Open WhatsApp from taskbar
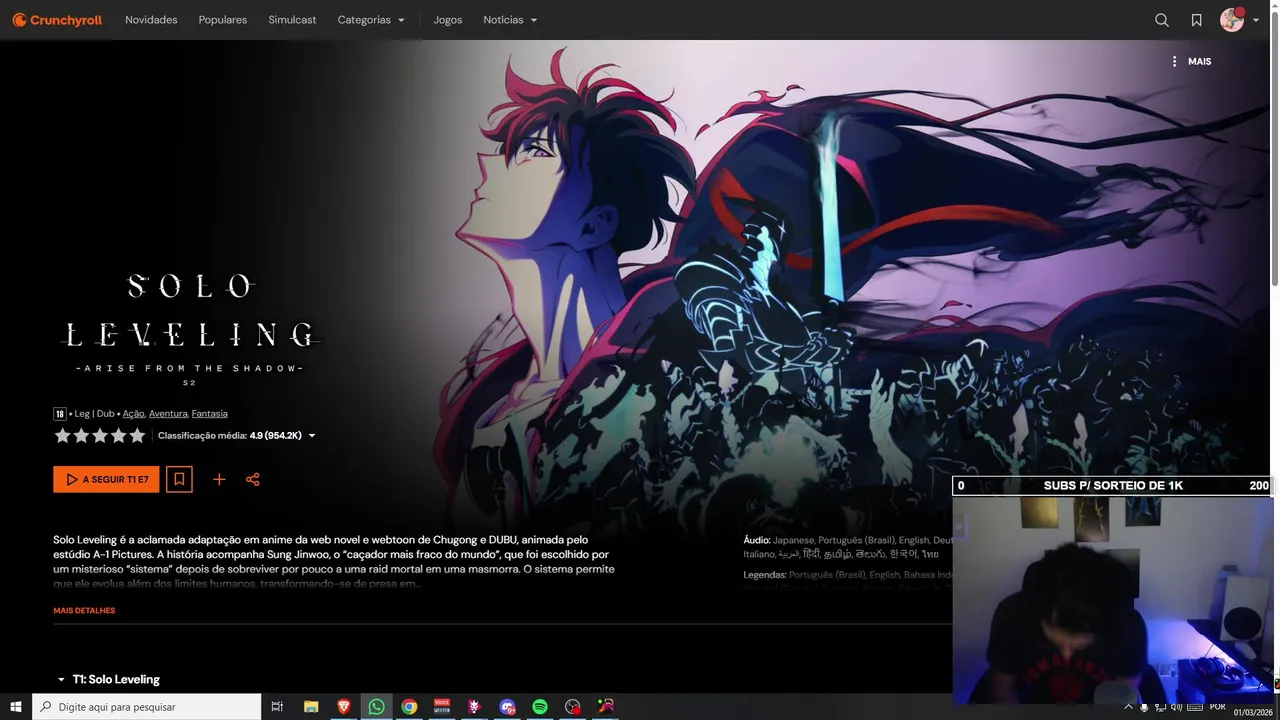The height and width of the screenshot is (720, 1280). (x=376, y=707)
